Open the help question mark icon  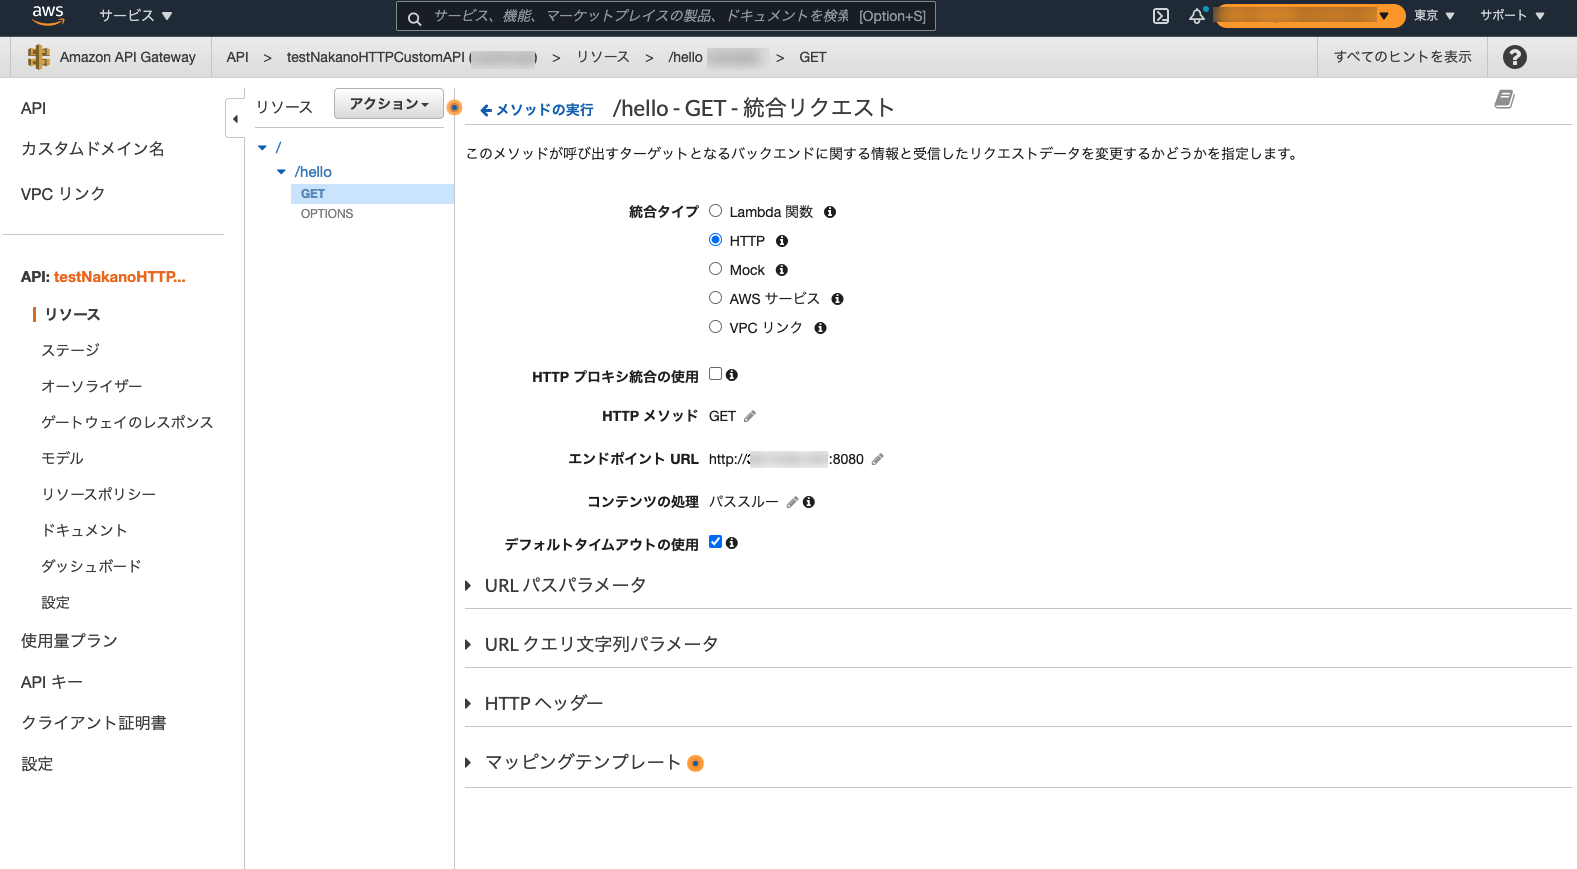(x=1515, y=57)
